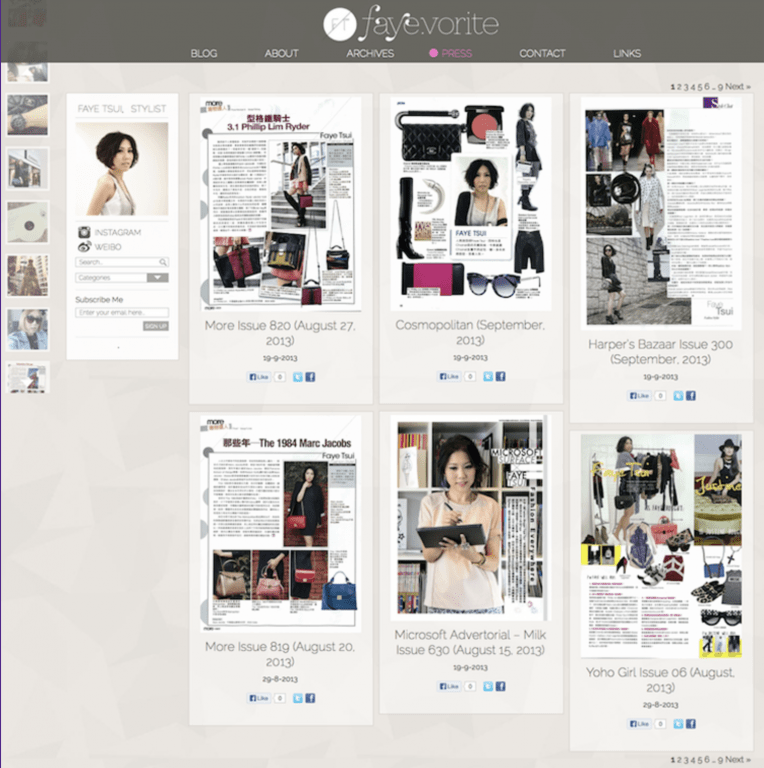The width and height of the screenshot is (764, 768).
Task: Share Harper's Bazaar post on Facebook
Action: coord(691,396)
